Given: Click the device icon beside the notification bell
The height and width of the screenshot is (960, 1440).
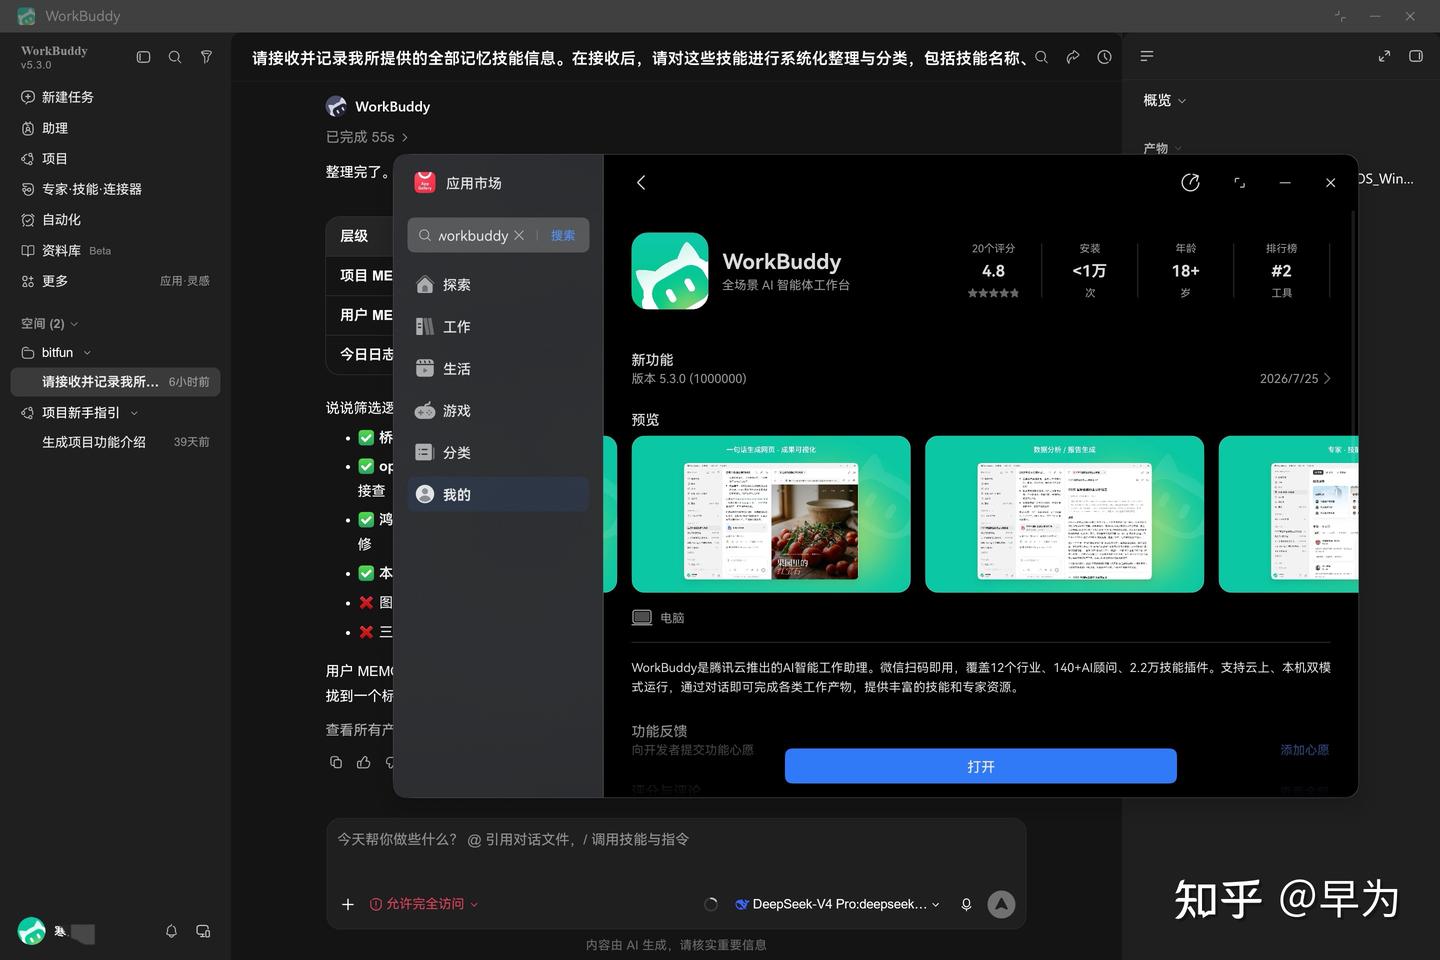Looking at the screenshot, I should (x=203, y=931).
